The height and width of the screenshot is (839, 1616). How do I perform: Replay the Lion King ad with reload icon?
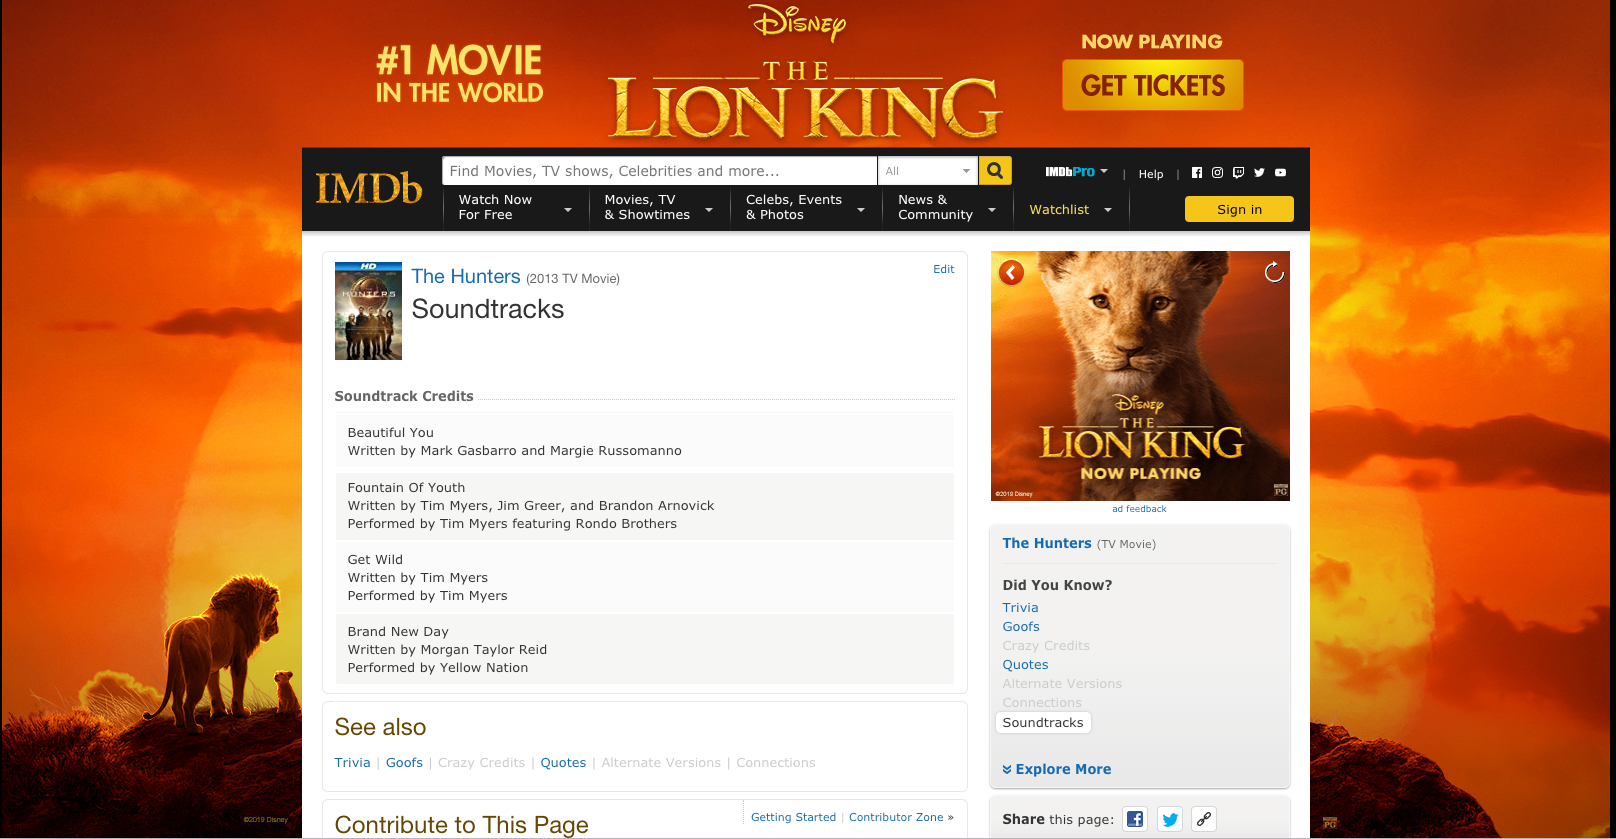tap(1274, 272)
